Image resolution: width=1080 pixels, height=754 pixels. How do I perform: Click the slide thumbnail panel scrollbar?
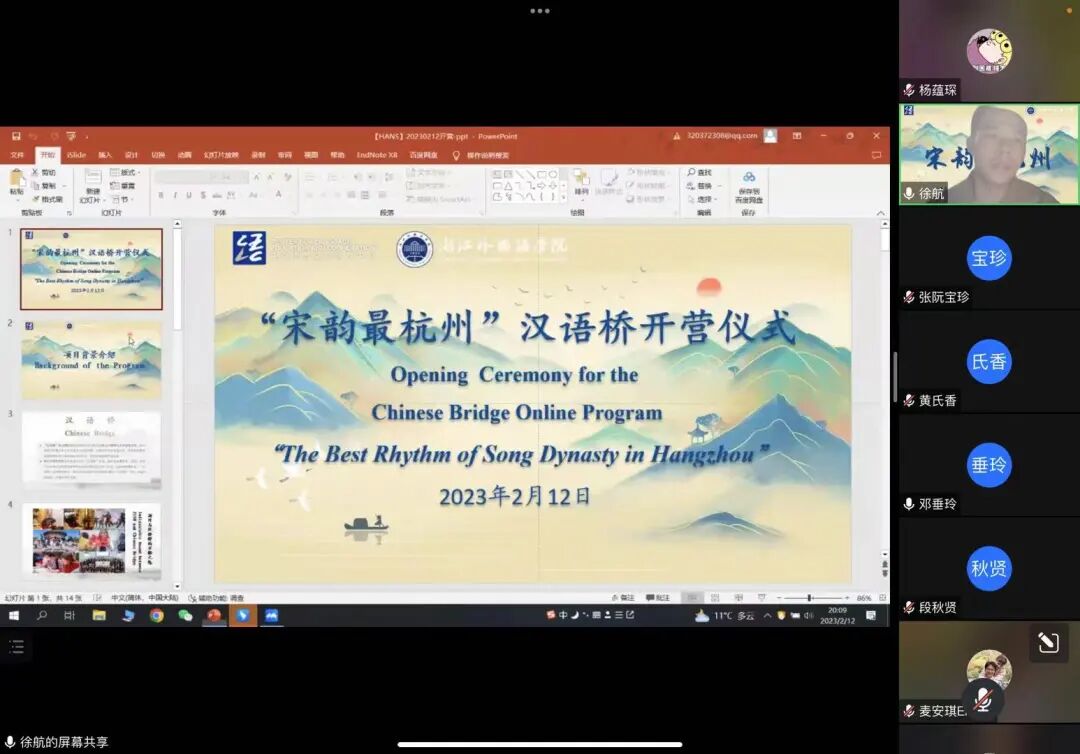[177, 405]
